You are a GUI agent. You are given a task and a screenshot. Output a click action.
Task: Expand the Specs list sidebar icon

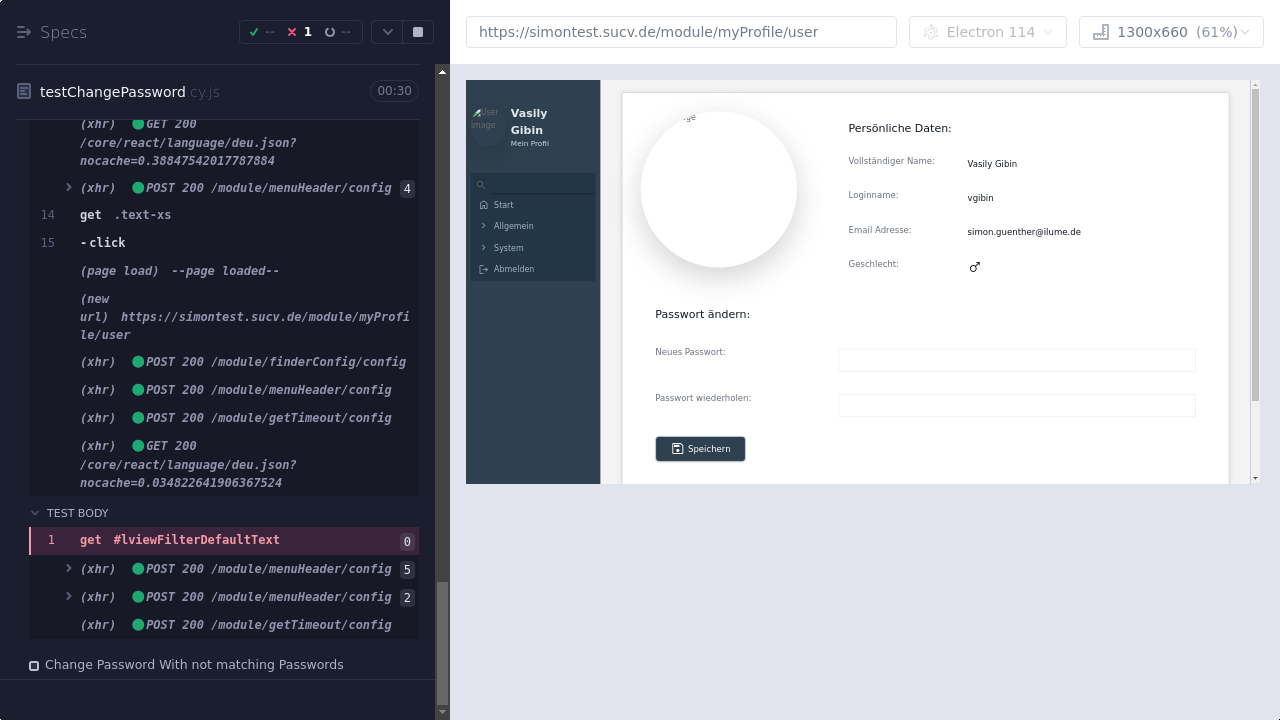(25, 32)
